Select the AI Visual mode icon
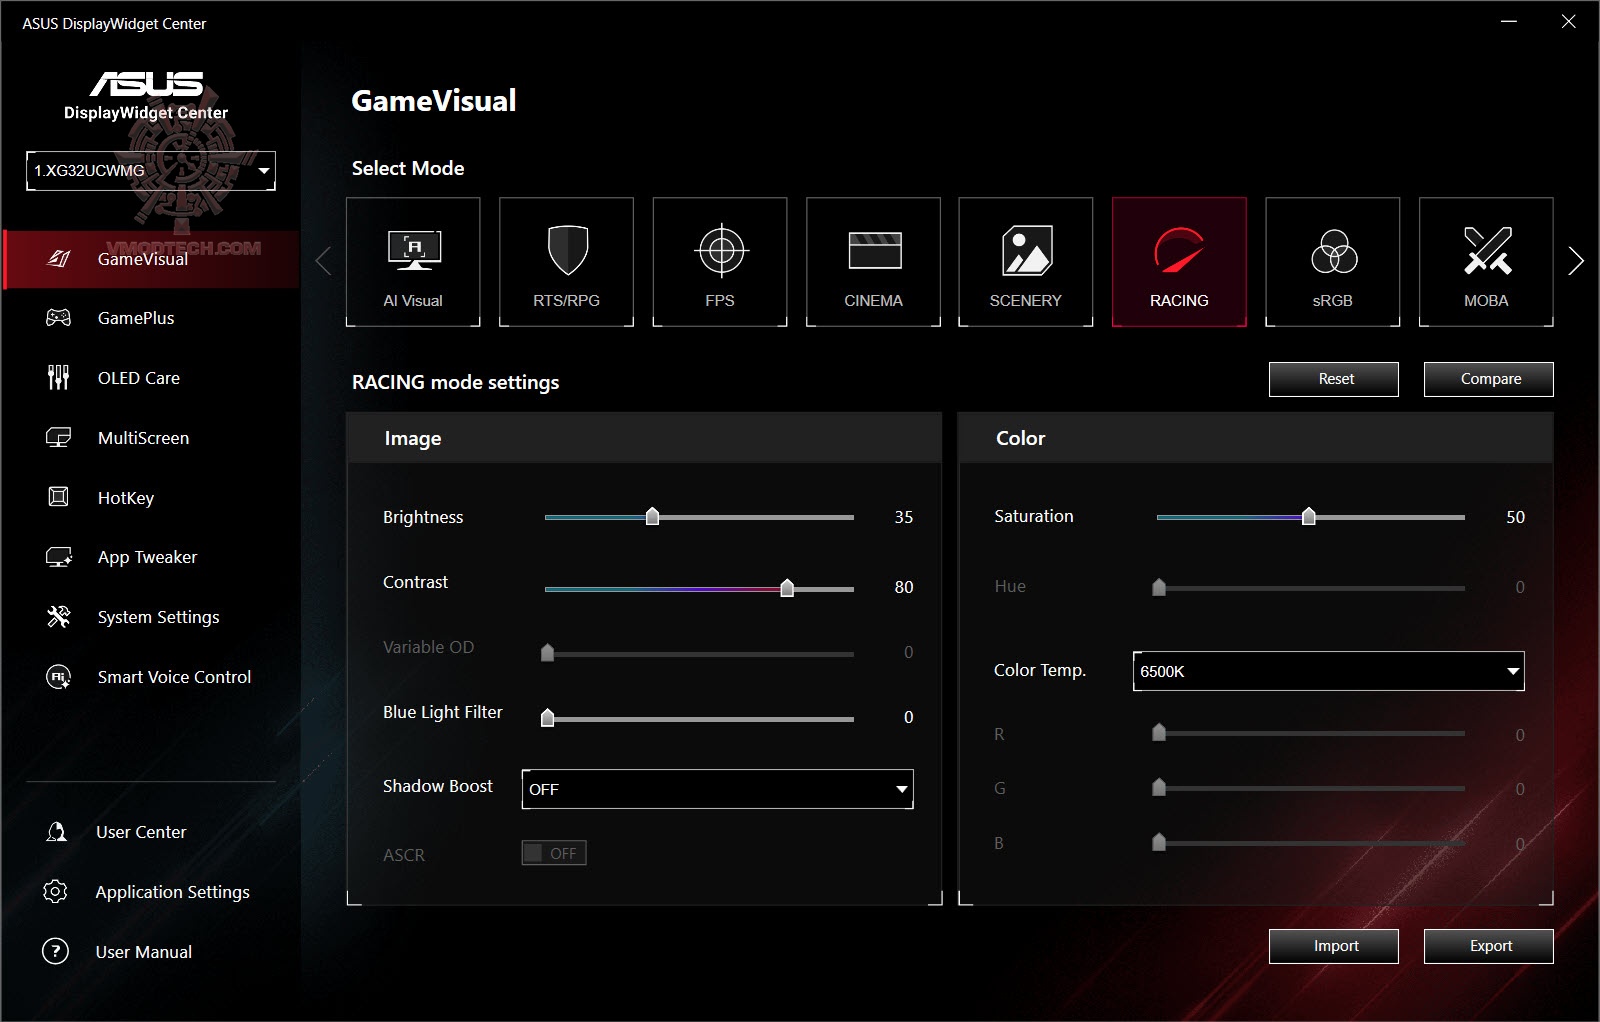1600x1022 pixels. tap(413, 262)
